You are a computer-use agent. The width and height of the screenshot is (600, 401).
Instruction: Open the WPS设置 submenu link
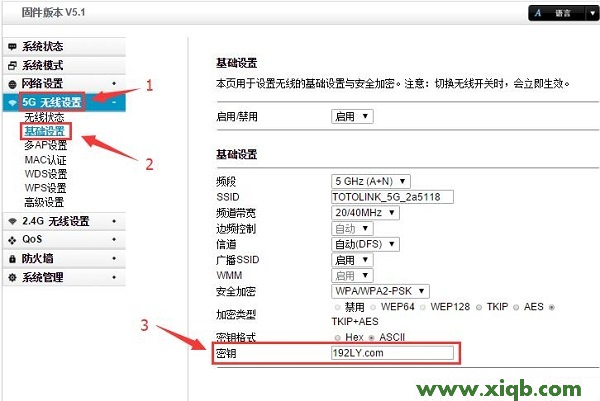pos(46,188)
